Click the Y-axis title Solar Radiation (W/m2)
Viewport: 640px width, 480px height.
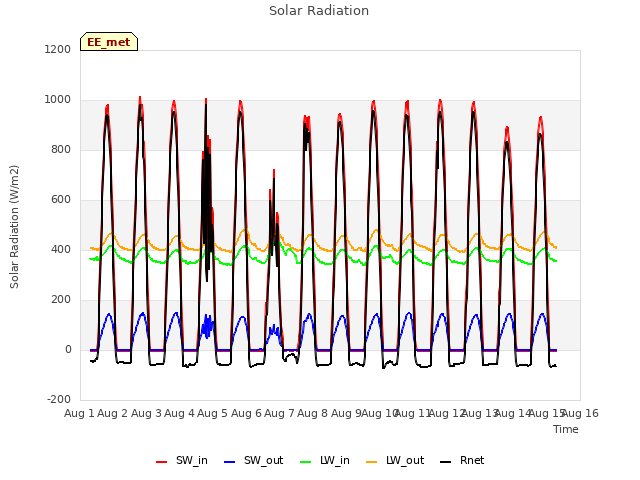tap(14, 227)
